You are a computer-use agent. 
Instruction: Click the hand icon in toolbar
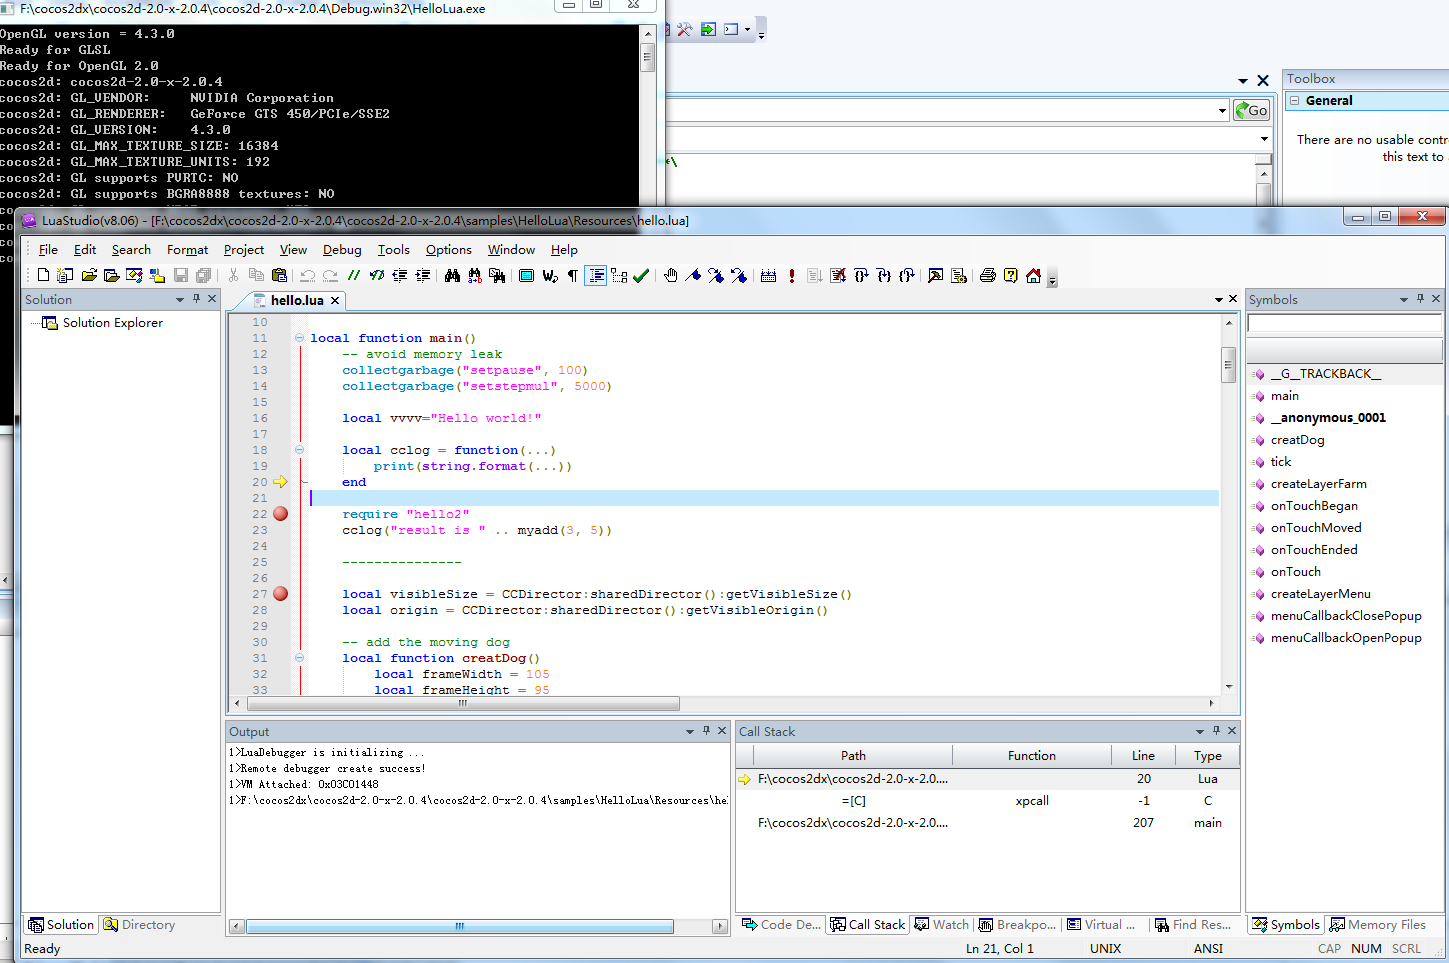[x=670, y=276]
